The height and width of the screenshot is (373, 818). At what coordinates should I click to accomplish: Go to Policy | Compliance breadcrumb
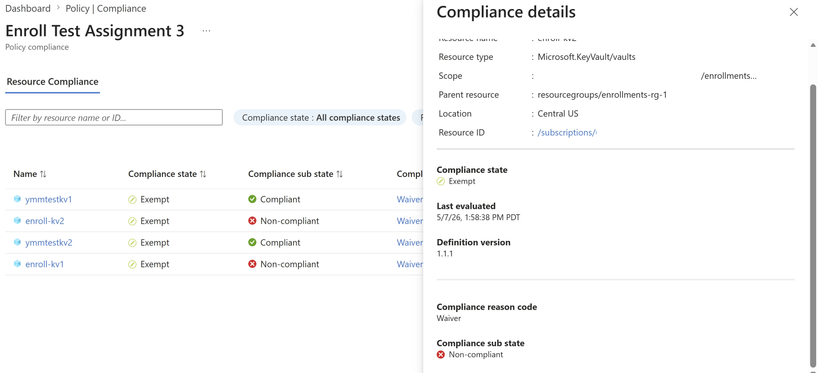pyautogui.click(x=106, y=8)
